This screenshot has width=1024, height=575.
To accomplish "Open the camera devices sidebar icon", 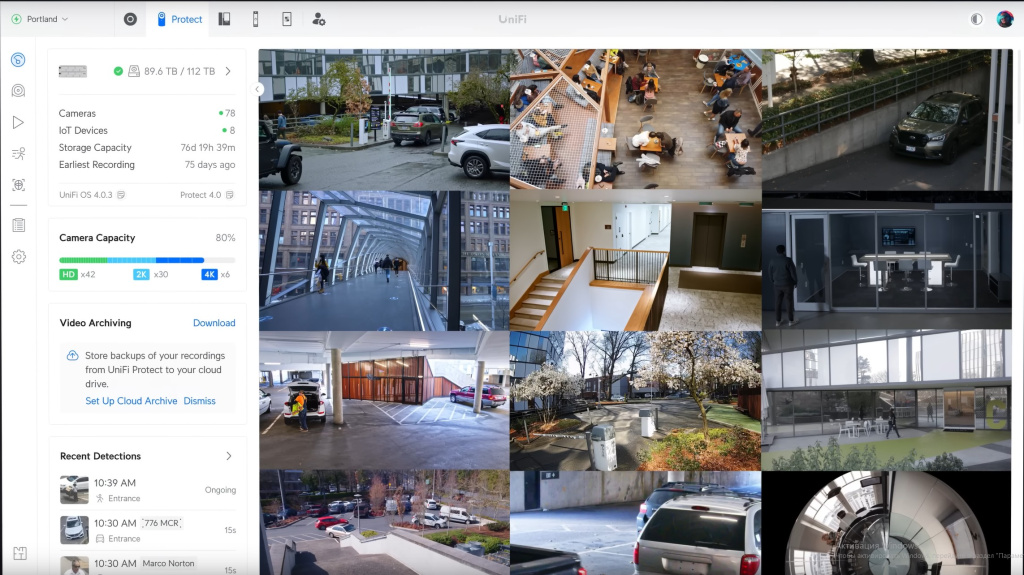I will (x=18, y=91).
